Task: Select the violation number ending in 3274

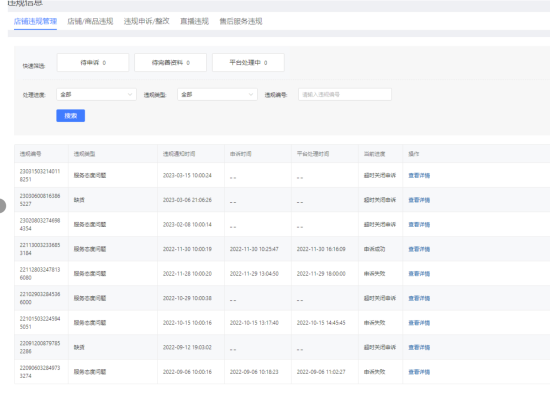Action: [40, 372]
